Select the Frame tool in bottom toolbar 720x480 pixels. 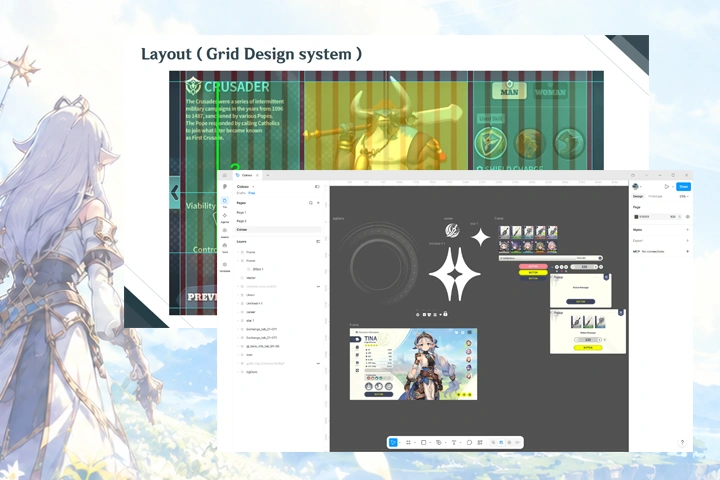coord(408,442)
